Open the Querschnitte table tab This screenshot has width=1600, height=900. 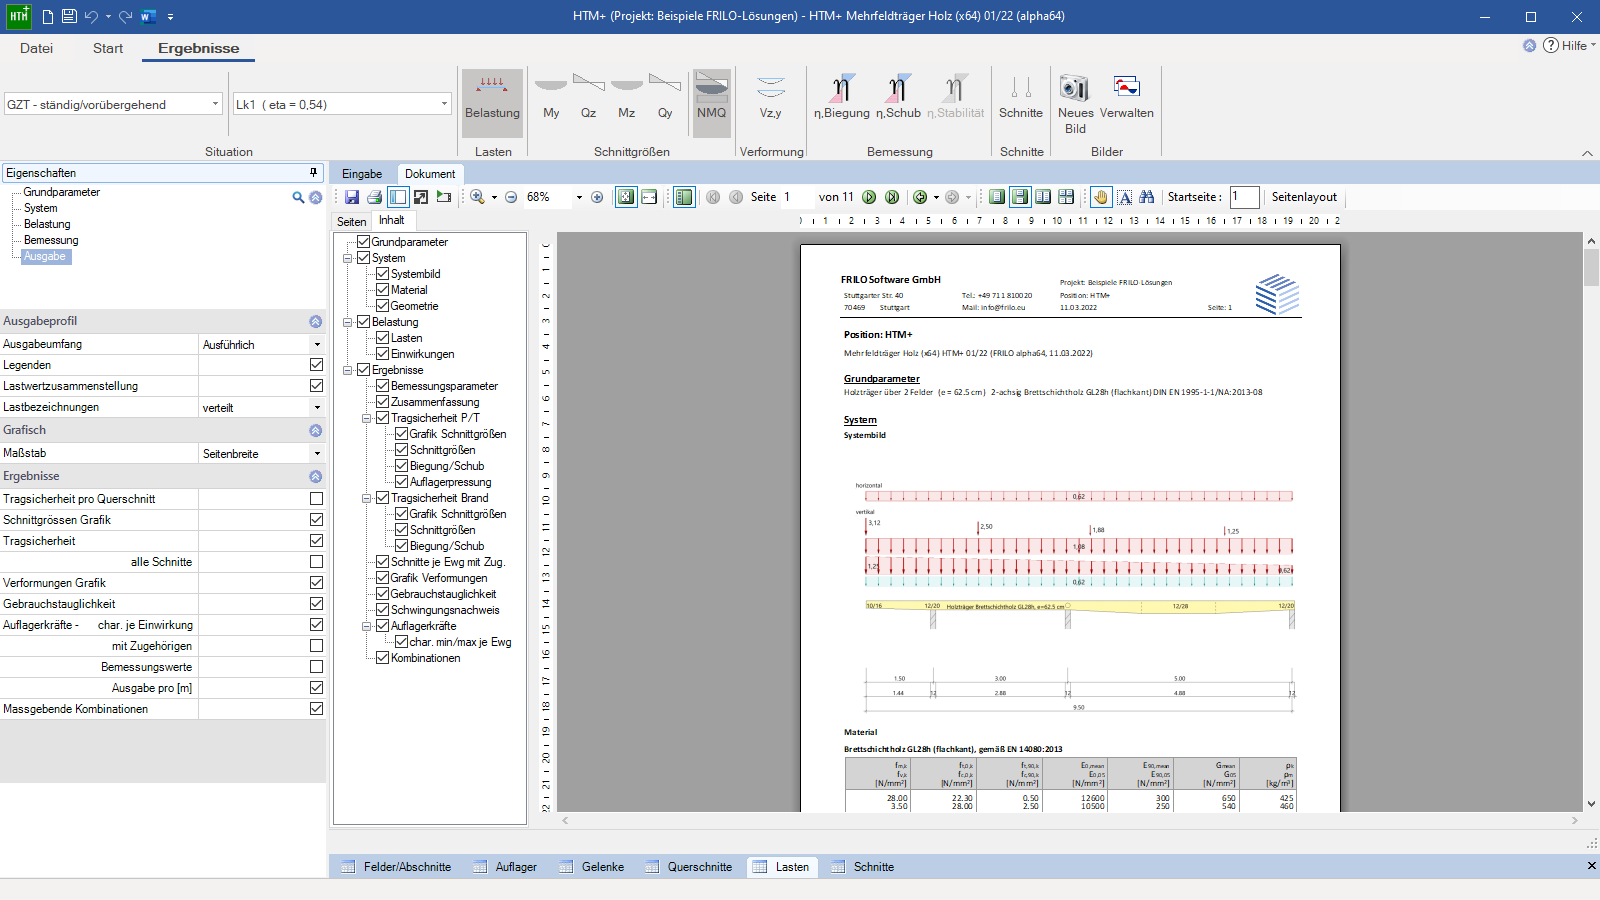(x=689, y=867)
